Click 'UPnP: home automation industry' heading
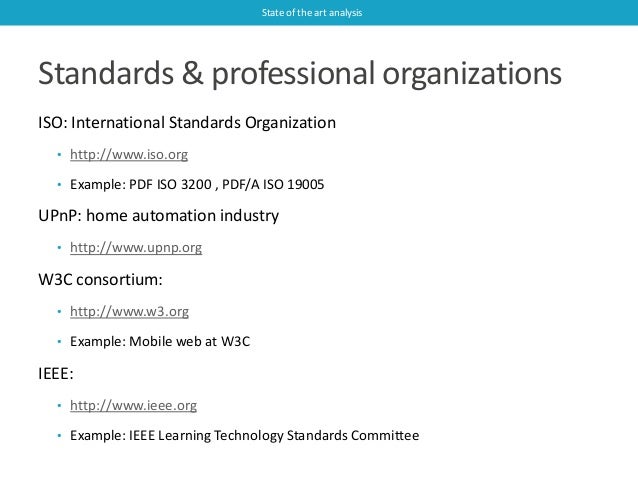The image size is (638, 479). pos(159,216)
